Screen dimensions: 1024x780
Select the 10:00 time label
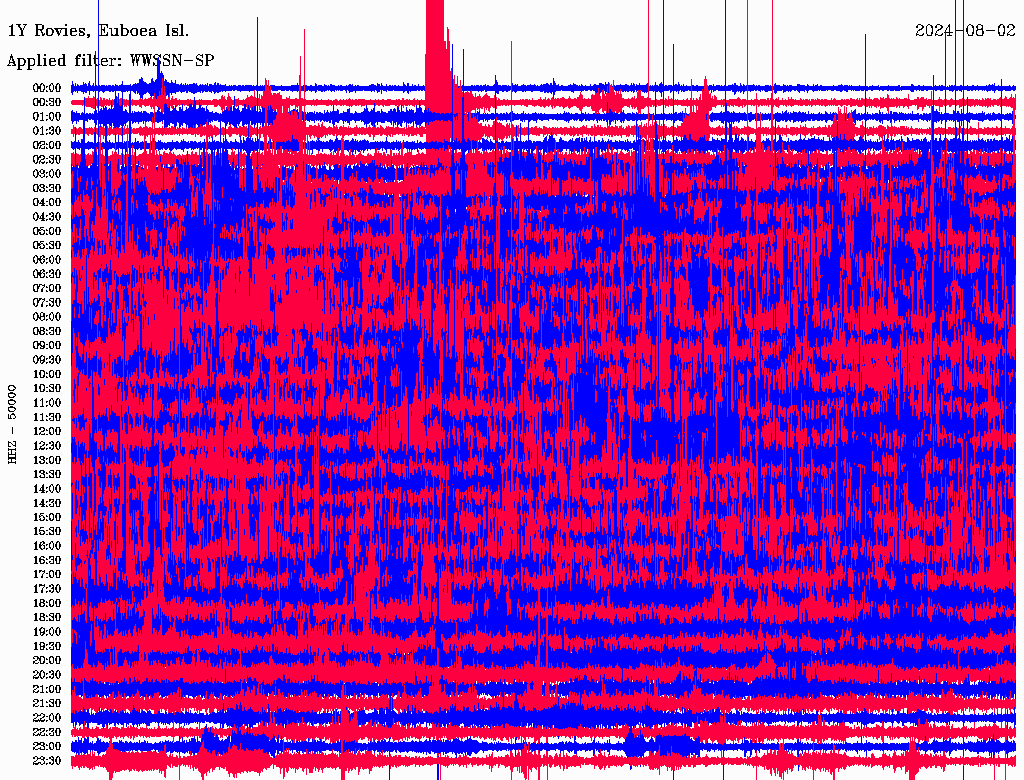coord(47,374)
